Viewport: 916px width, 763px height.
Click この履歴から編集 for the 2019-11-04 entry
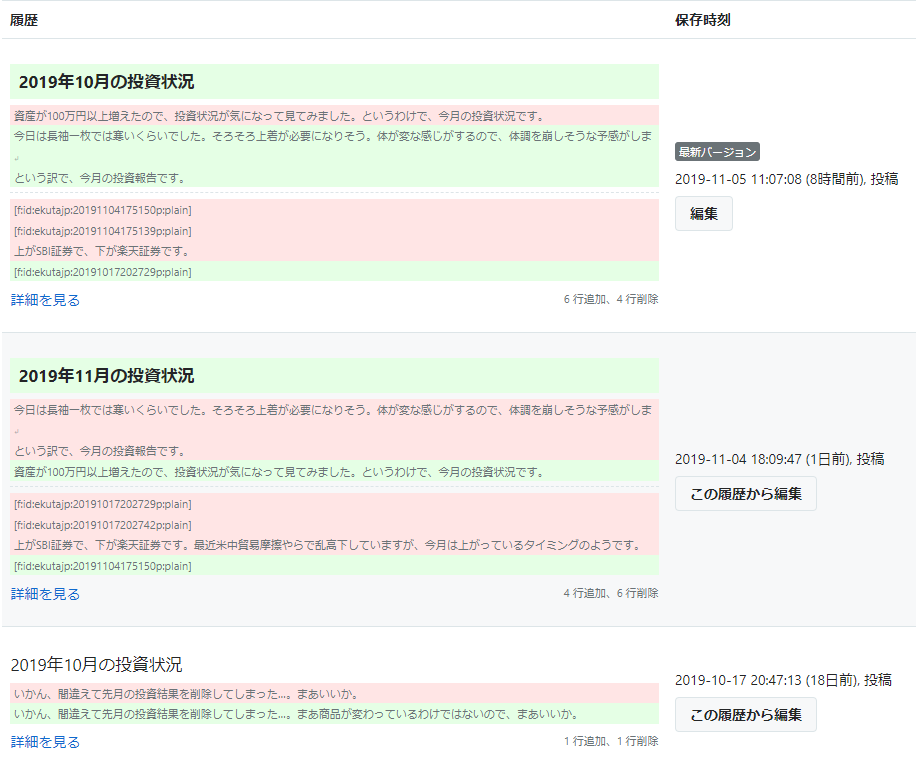pos(745,494)
